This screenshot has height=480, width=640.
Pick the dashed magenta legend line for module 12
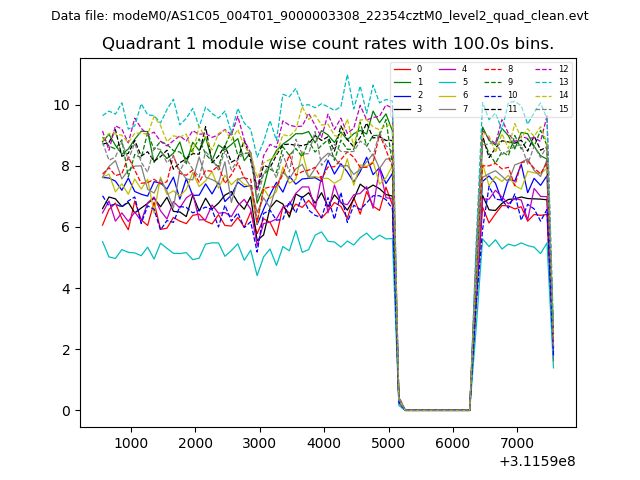click(542, 69)
